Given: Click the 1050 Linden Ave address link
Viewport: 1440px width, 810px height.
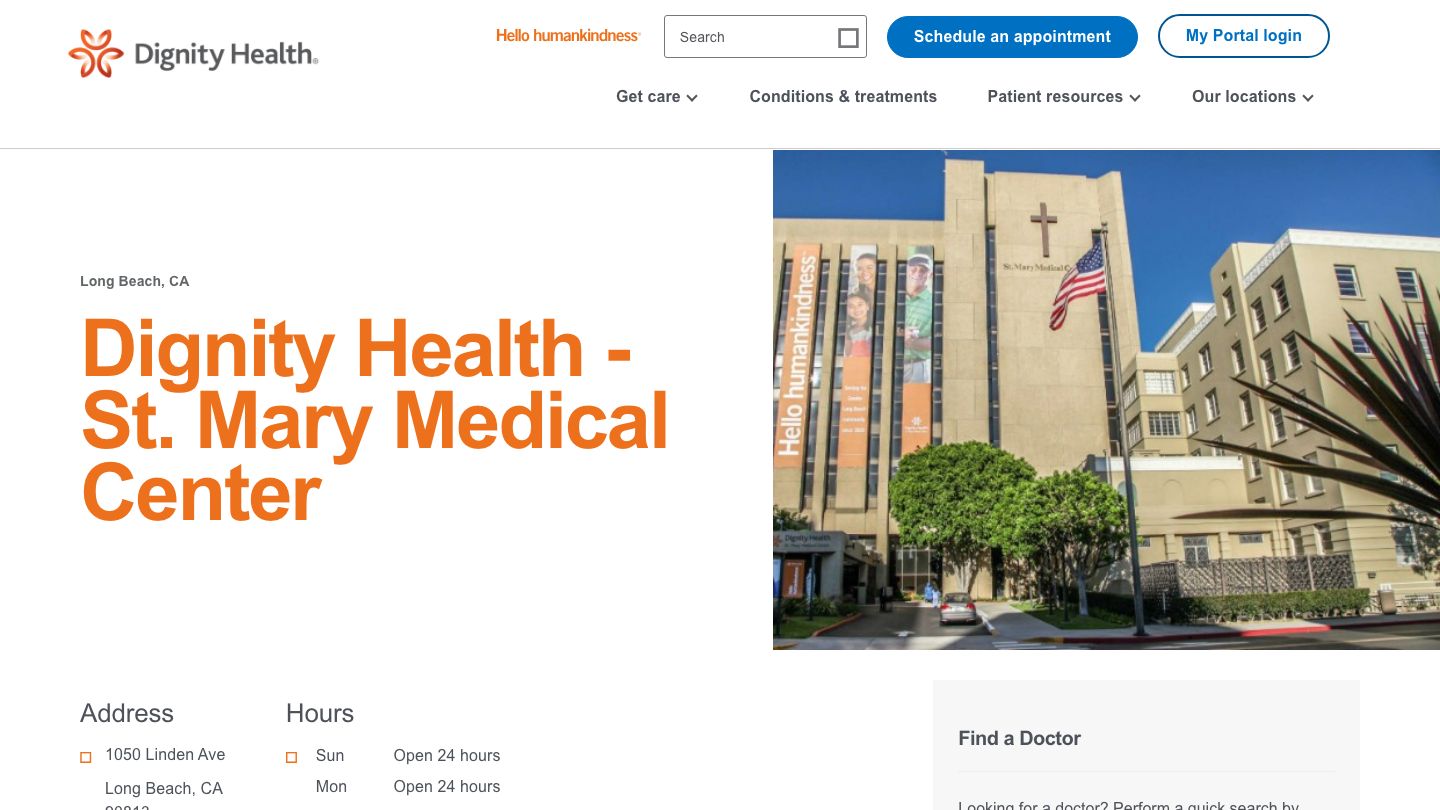Looking at the screenshot, I should click(x=165, y=755).
